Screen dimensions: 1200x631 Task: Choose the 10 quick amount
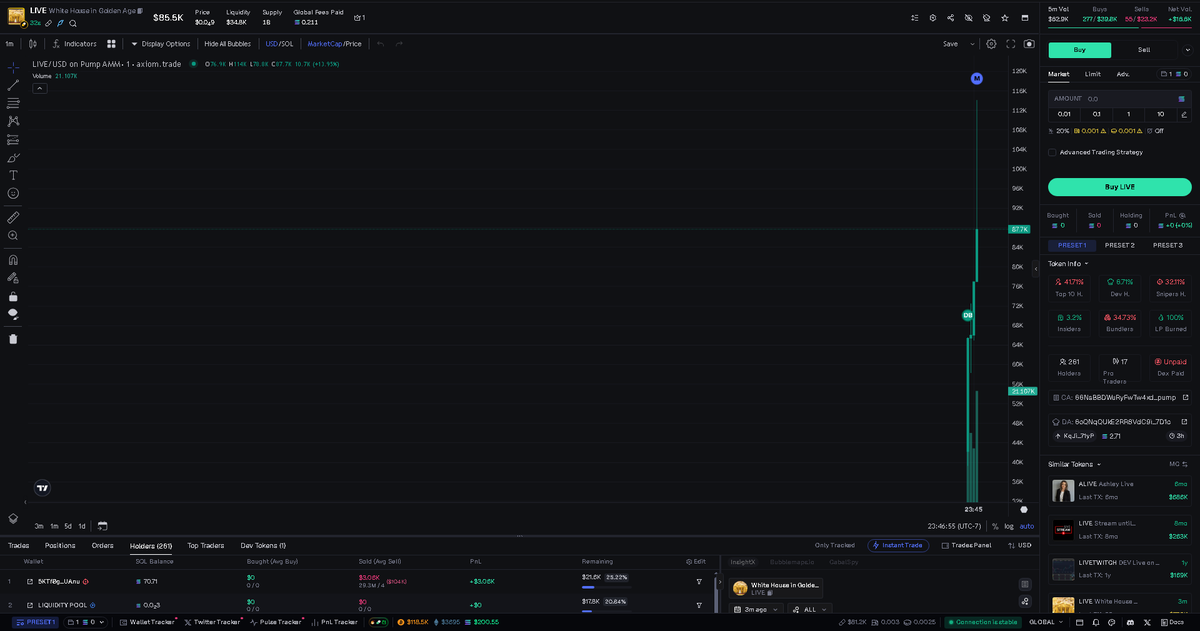click(1160, 114)
